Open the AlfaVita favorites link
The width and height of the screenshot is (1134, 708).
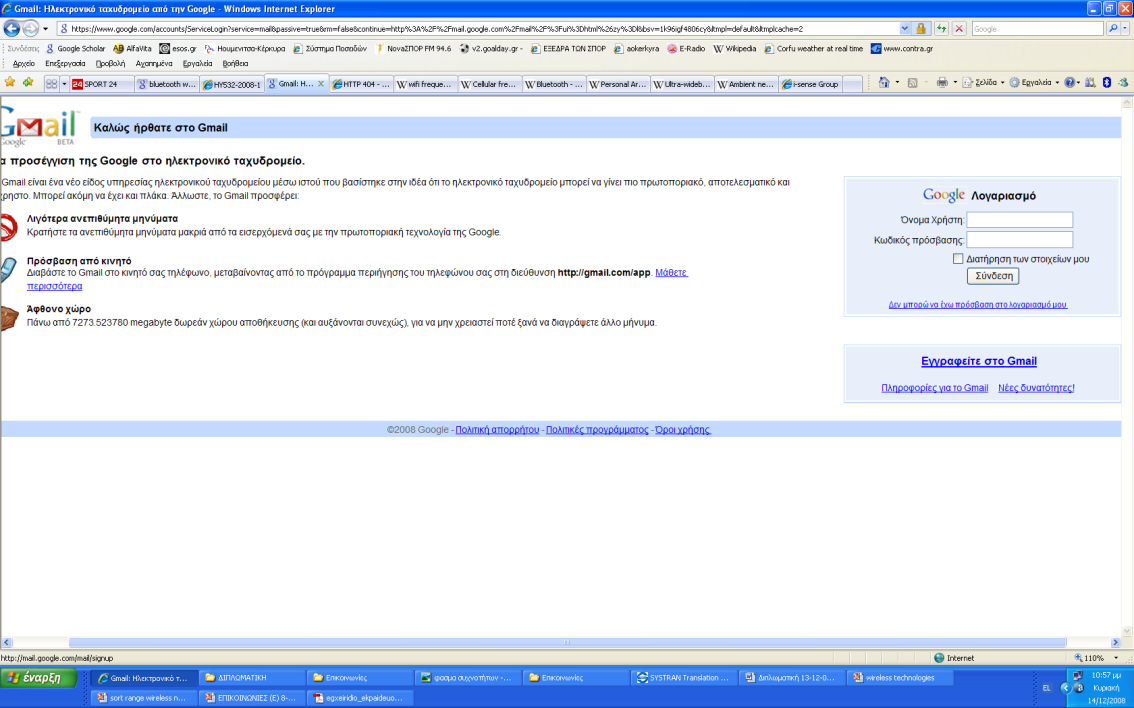132,48
